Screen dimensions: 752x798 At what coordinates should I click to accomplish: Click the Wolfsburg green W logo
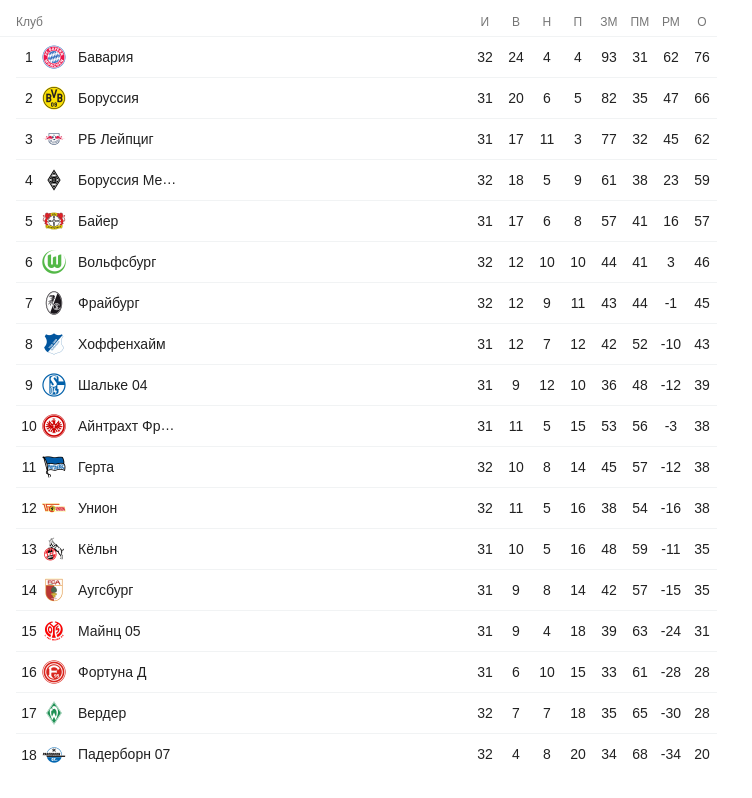[x=54, y=262]
